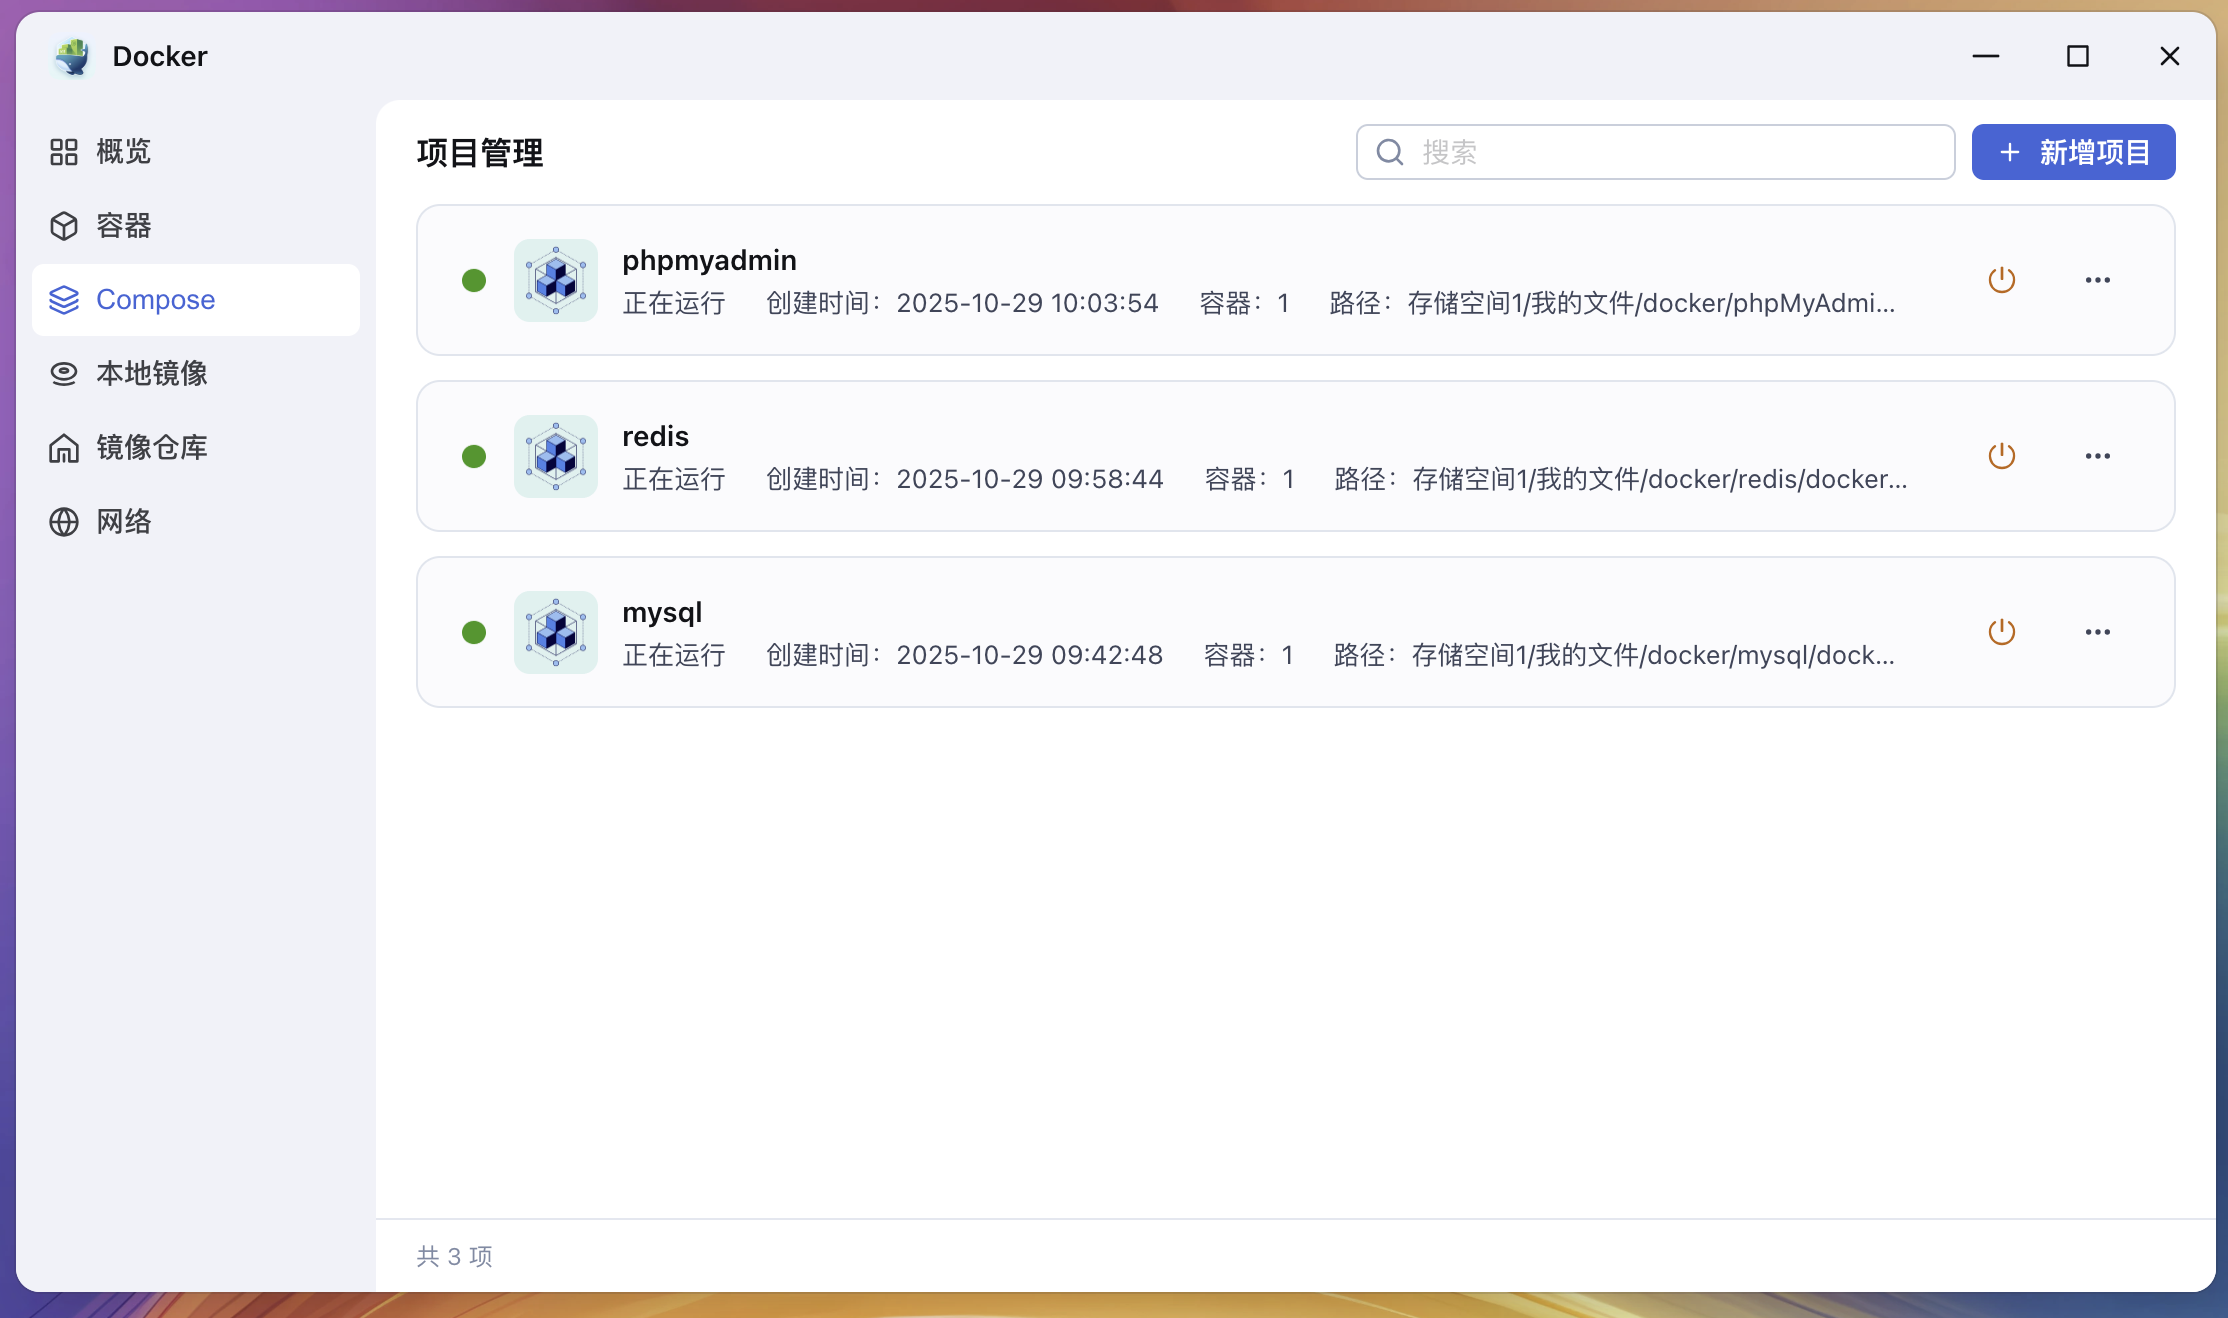The height and width of the screenshot is (1318, 2228).
Task: Click the Docker app logo icon
Action: point(73,56)
